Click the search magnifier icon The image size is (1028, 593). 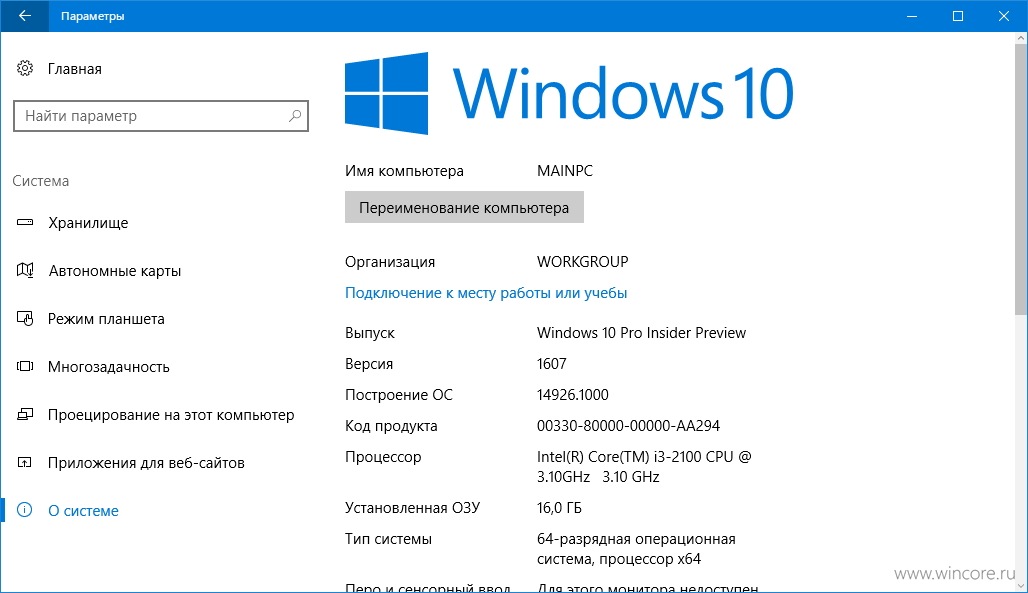(x=294, y=116)
